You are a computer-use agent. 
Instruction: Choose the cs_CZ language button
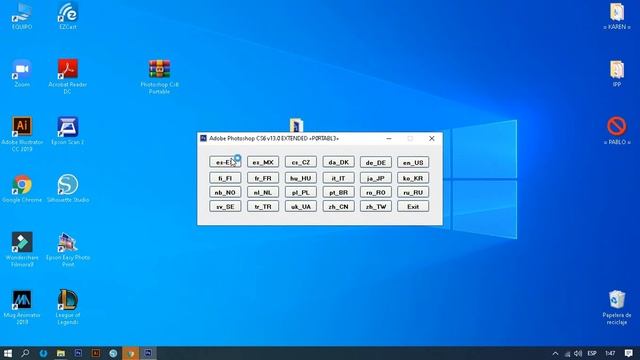(x=301, y=162)
